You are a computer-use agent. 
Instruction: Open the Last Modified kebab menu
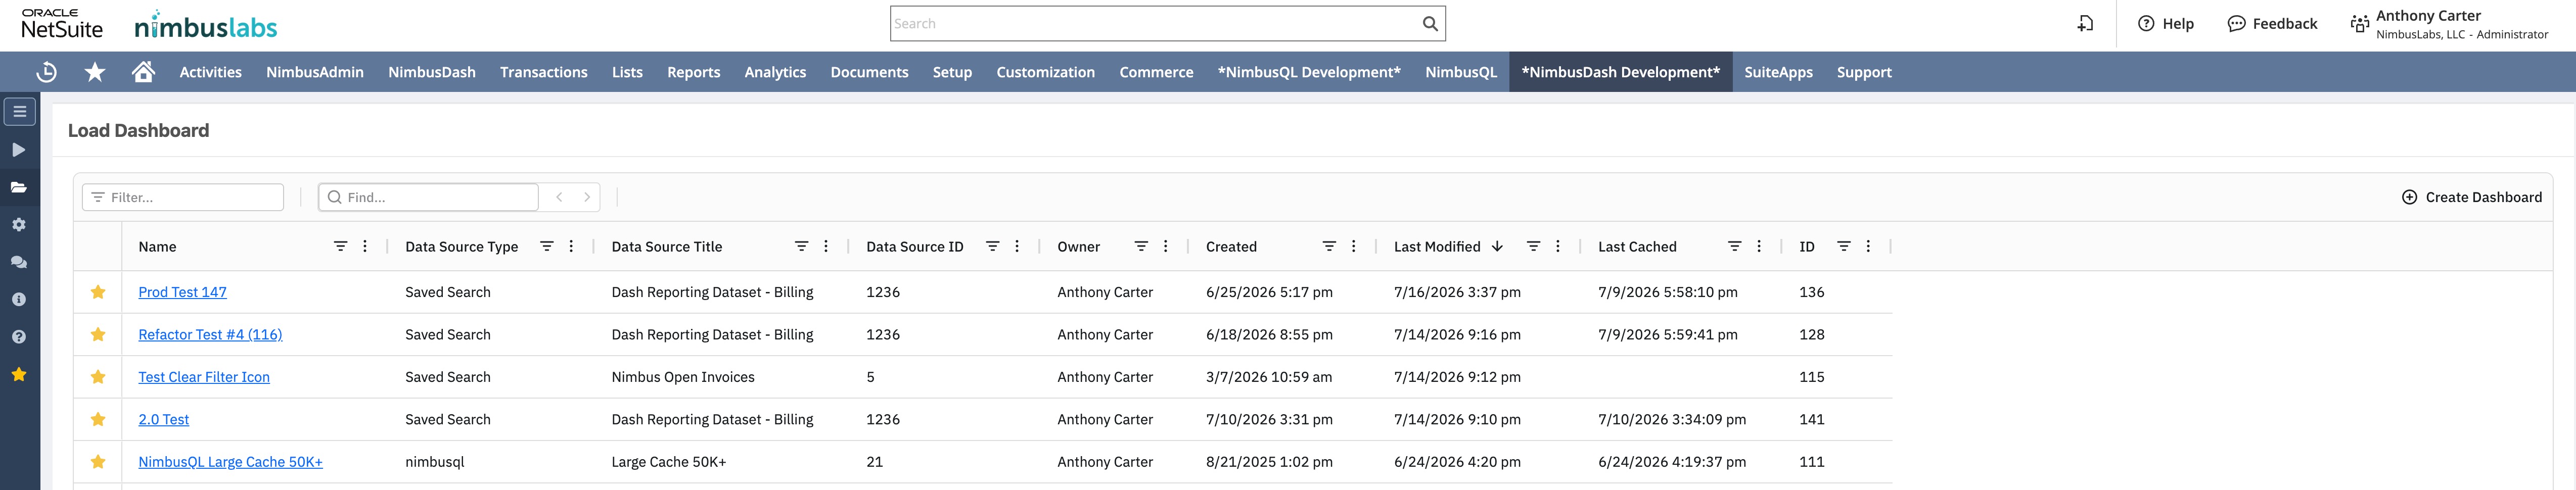pos(1558,246)
